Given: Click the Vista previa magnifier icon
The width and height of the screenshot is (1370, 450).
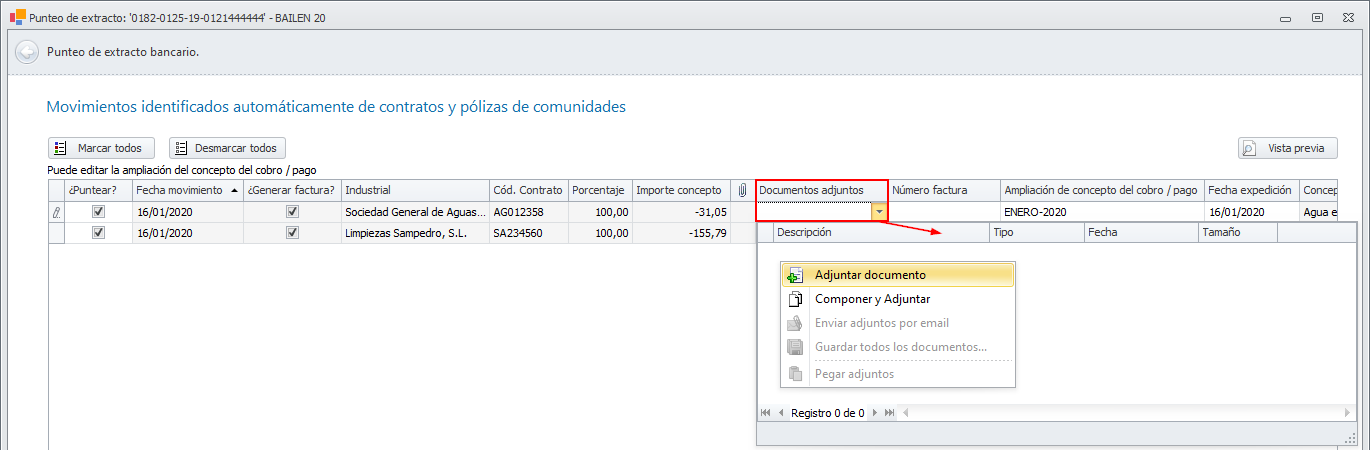Looking at the screenshot, I should 1249,148.
